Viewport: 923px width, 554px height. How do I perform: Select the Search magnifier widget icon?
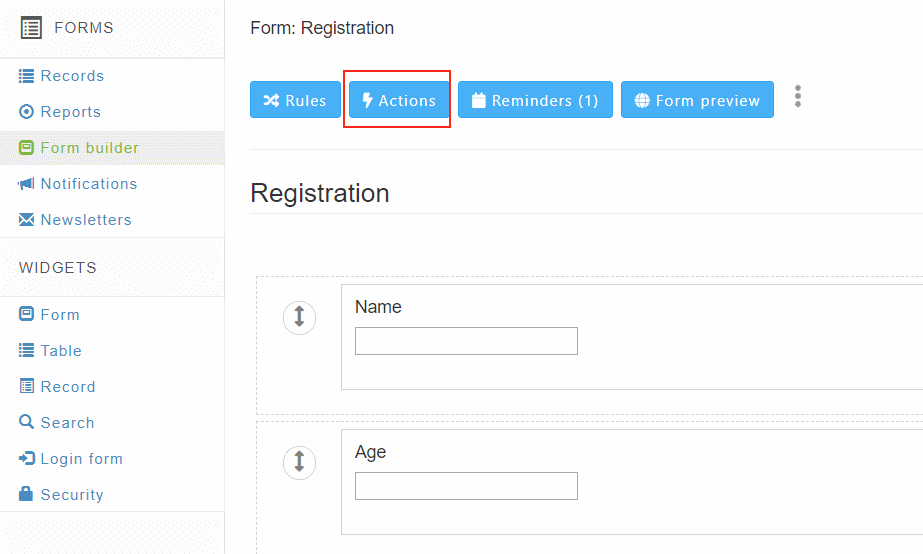pyautogui.click(x=26, y=422)
